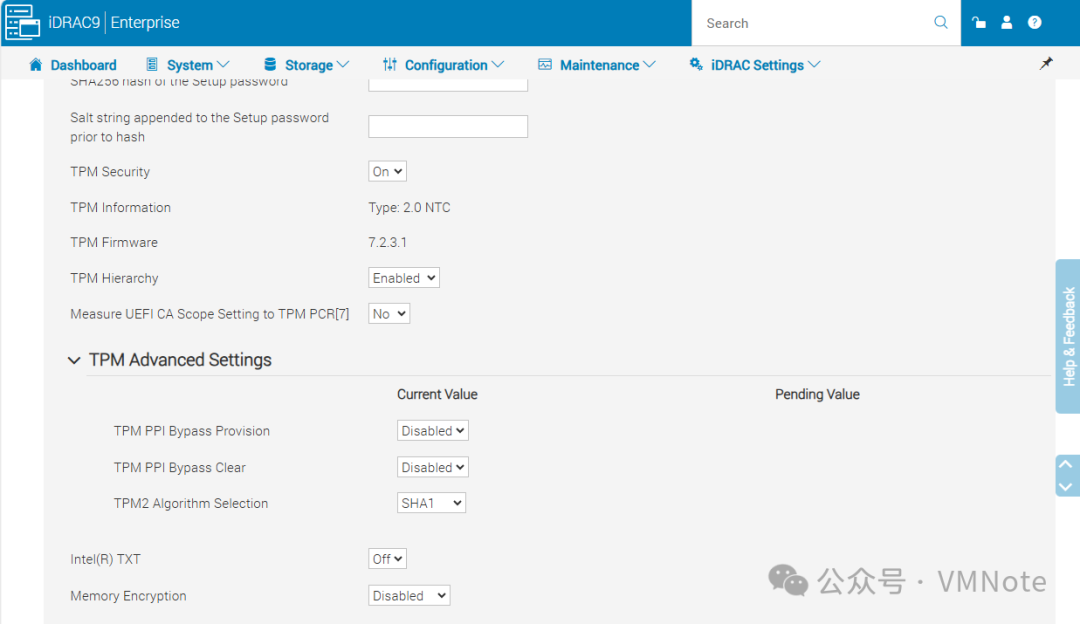Image resolution: width=1080 pixels, height=624 pixels.
Task: Click the TPM2 Algorithm Selection label
Action: pos(191,503)
